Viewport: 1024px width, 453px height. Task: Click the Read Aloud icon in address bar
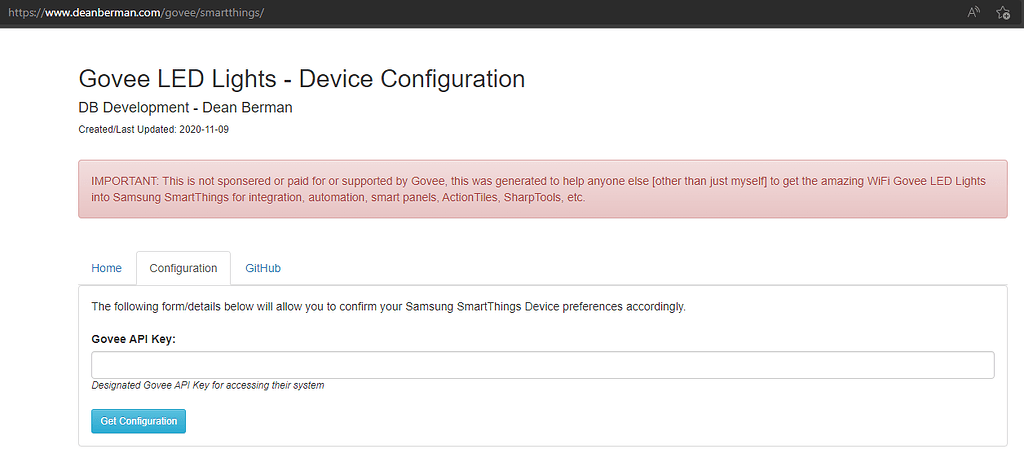coord(973,12)
